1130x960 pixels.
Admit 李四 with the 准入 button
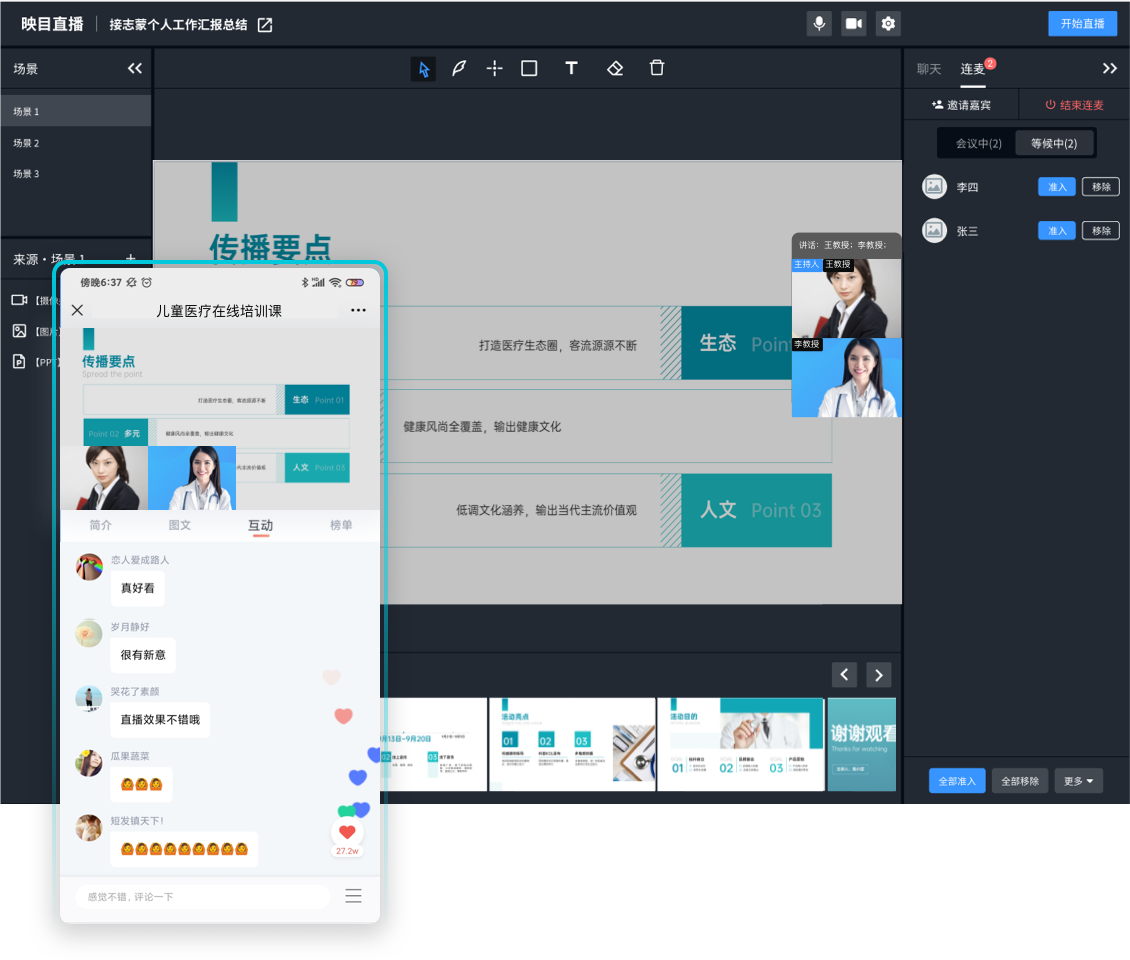1056,187
